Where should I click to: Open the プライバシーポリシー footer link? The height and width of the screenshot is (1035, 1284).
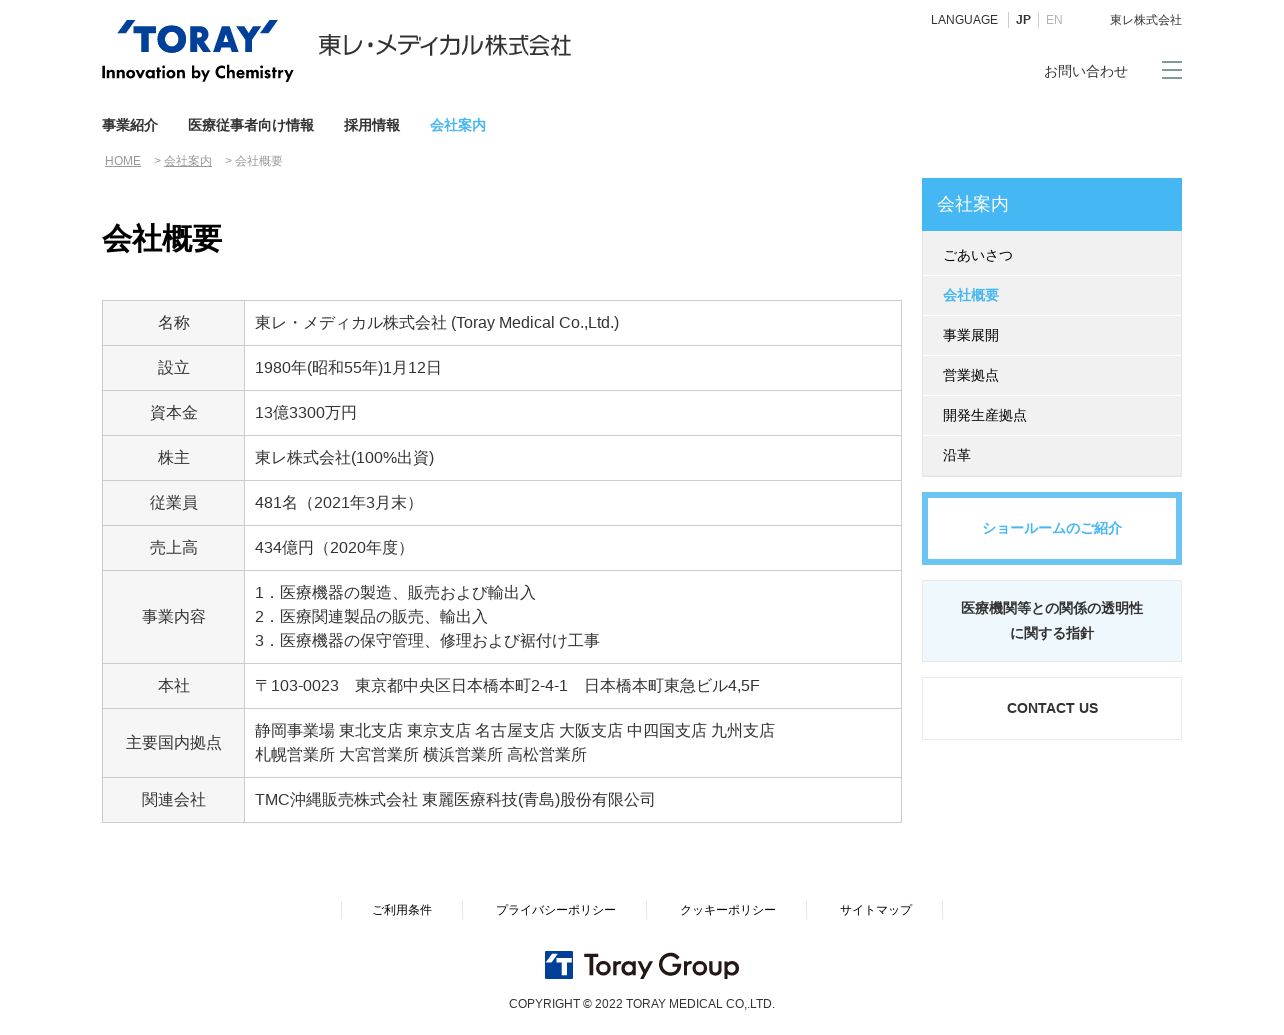(x=556, y=910)
